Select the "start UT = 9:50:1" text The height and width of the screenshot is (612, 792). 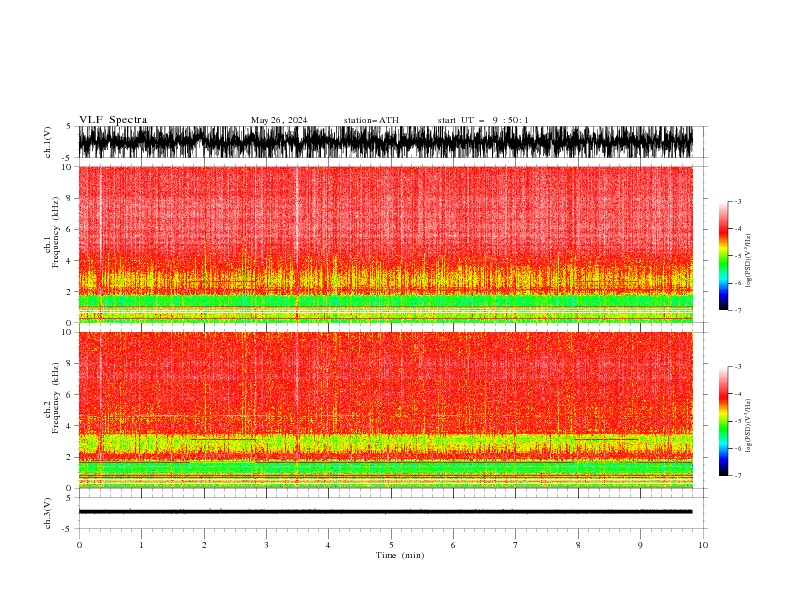coord(483,120)
